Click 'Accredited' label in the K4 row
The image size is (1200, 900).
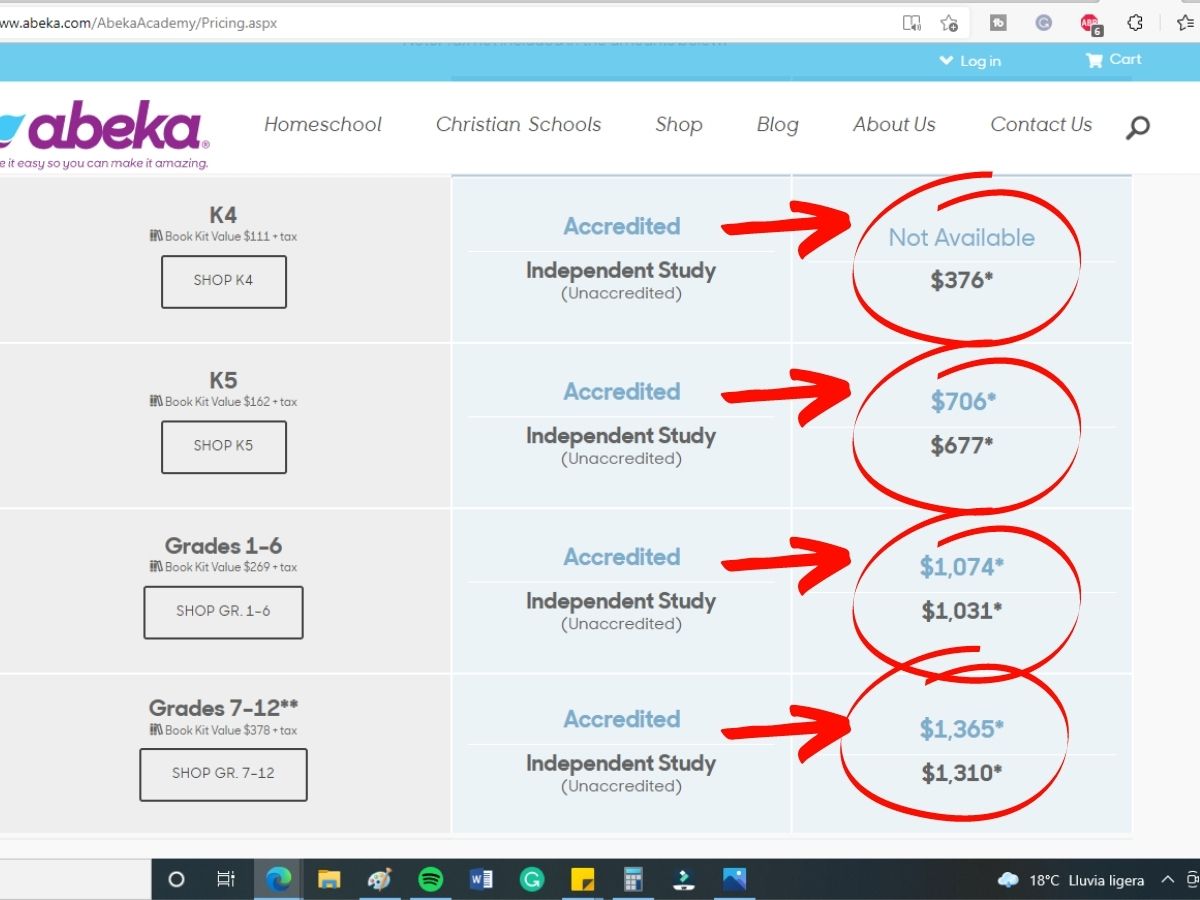coord(622,227)
